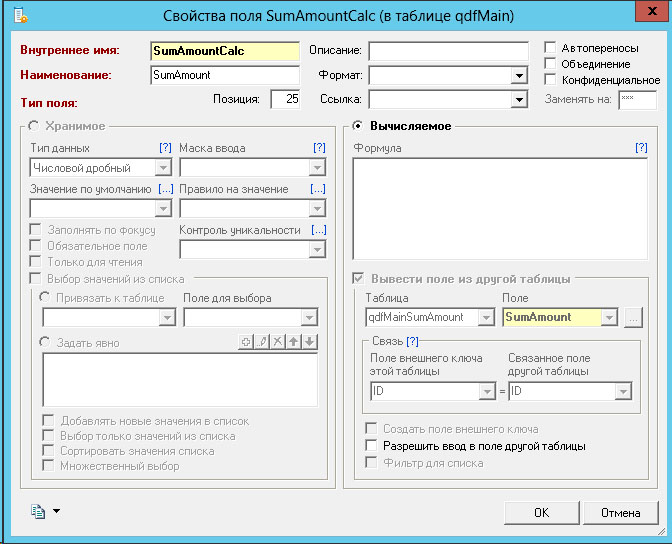Image resolution: width=672 pixels, height=544 pixels.
Task: Click ellipsis link for Контроль уникальности
Action: (318, 230)
